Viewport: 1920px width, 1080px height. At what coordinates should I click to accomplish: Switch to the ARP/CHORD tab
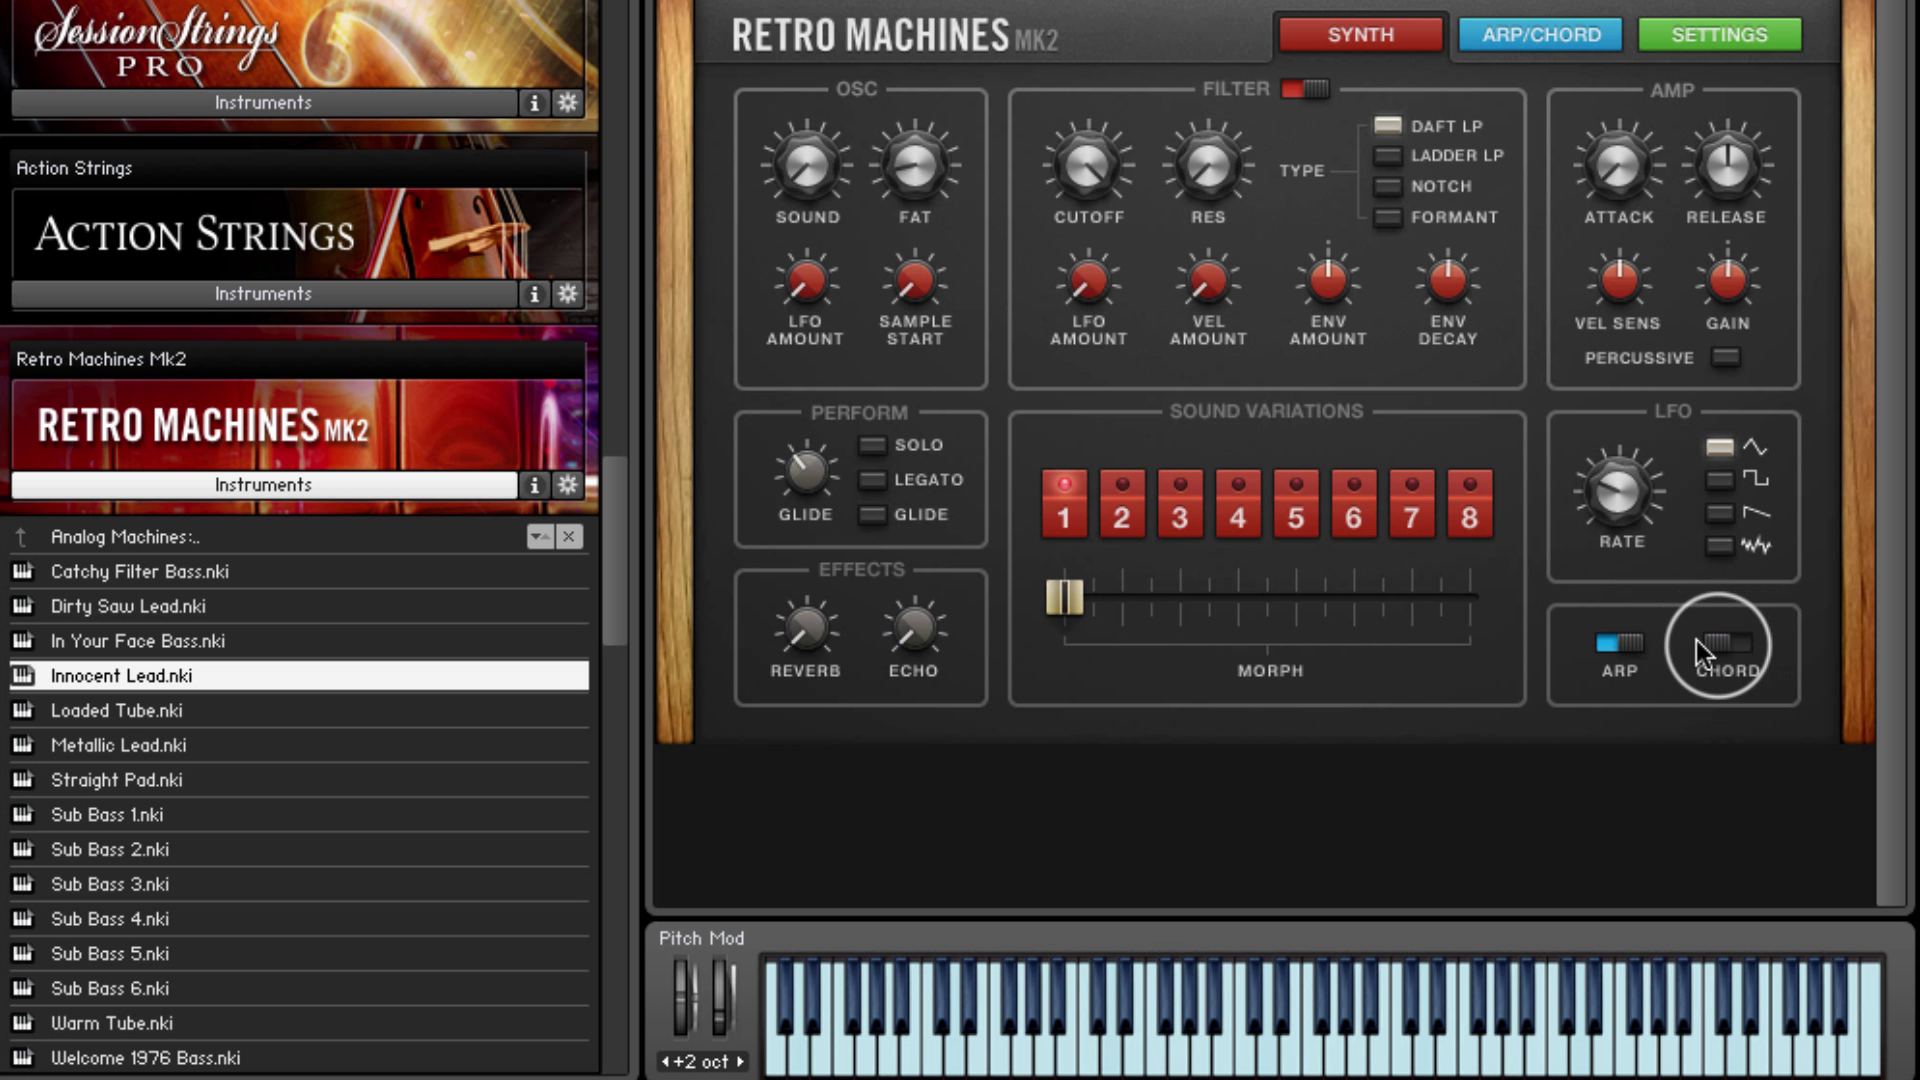coord(1541,35)
